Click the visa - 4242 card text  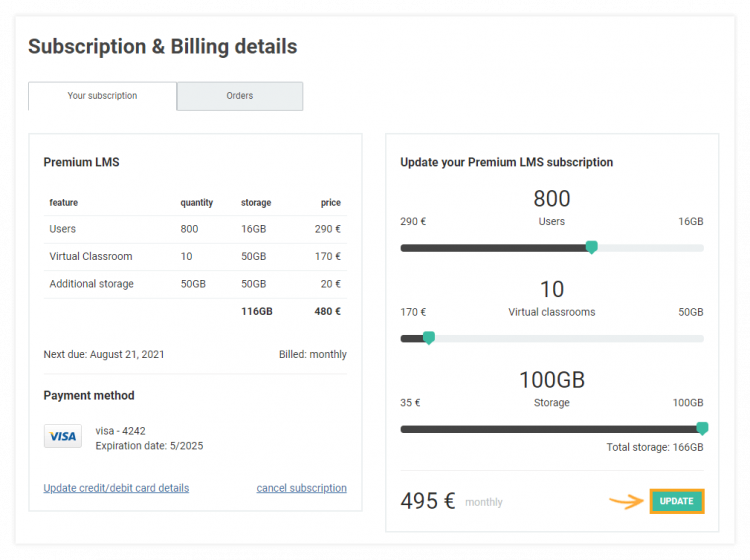pyautogui.click(x=120, y=431)
